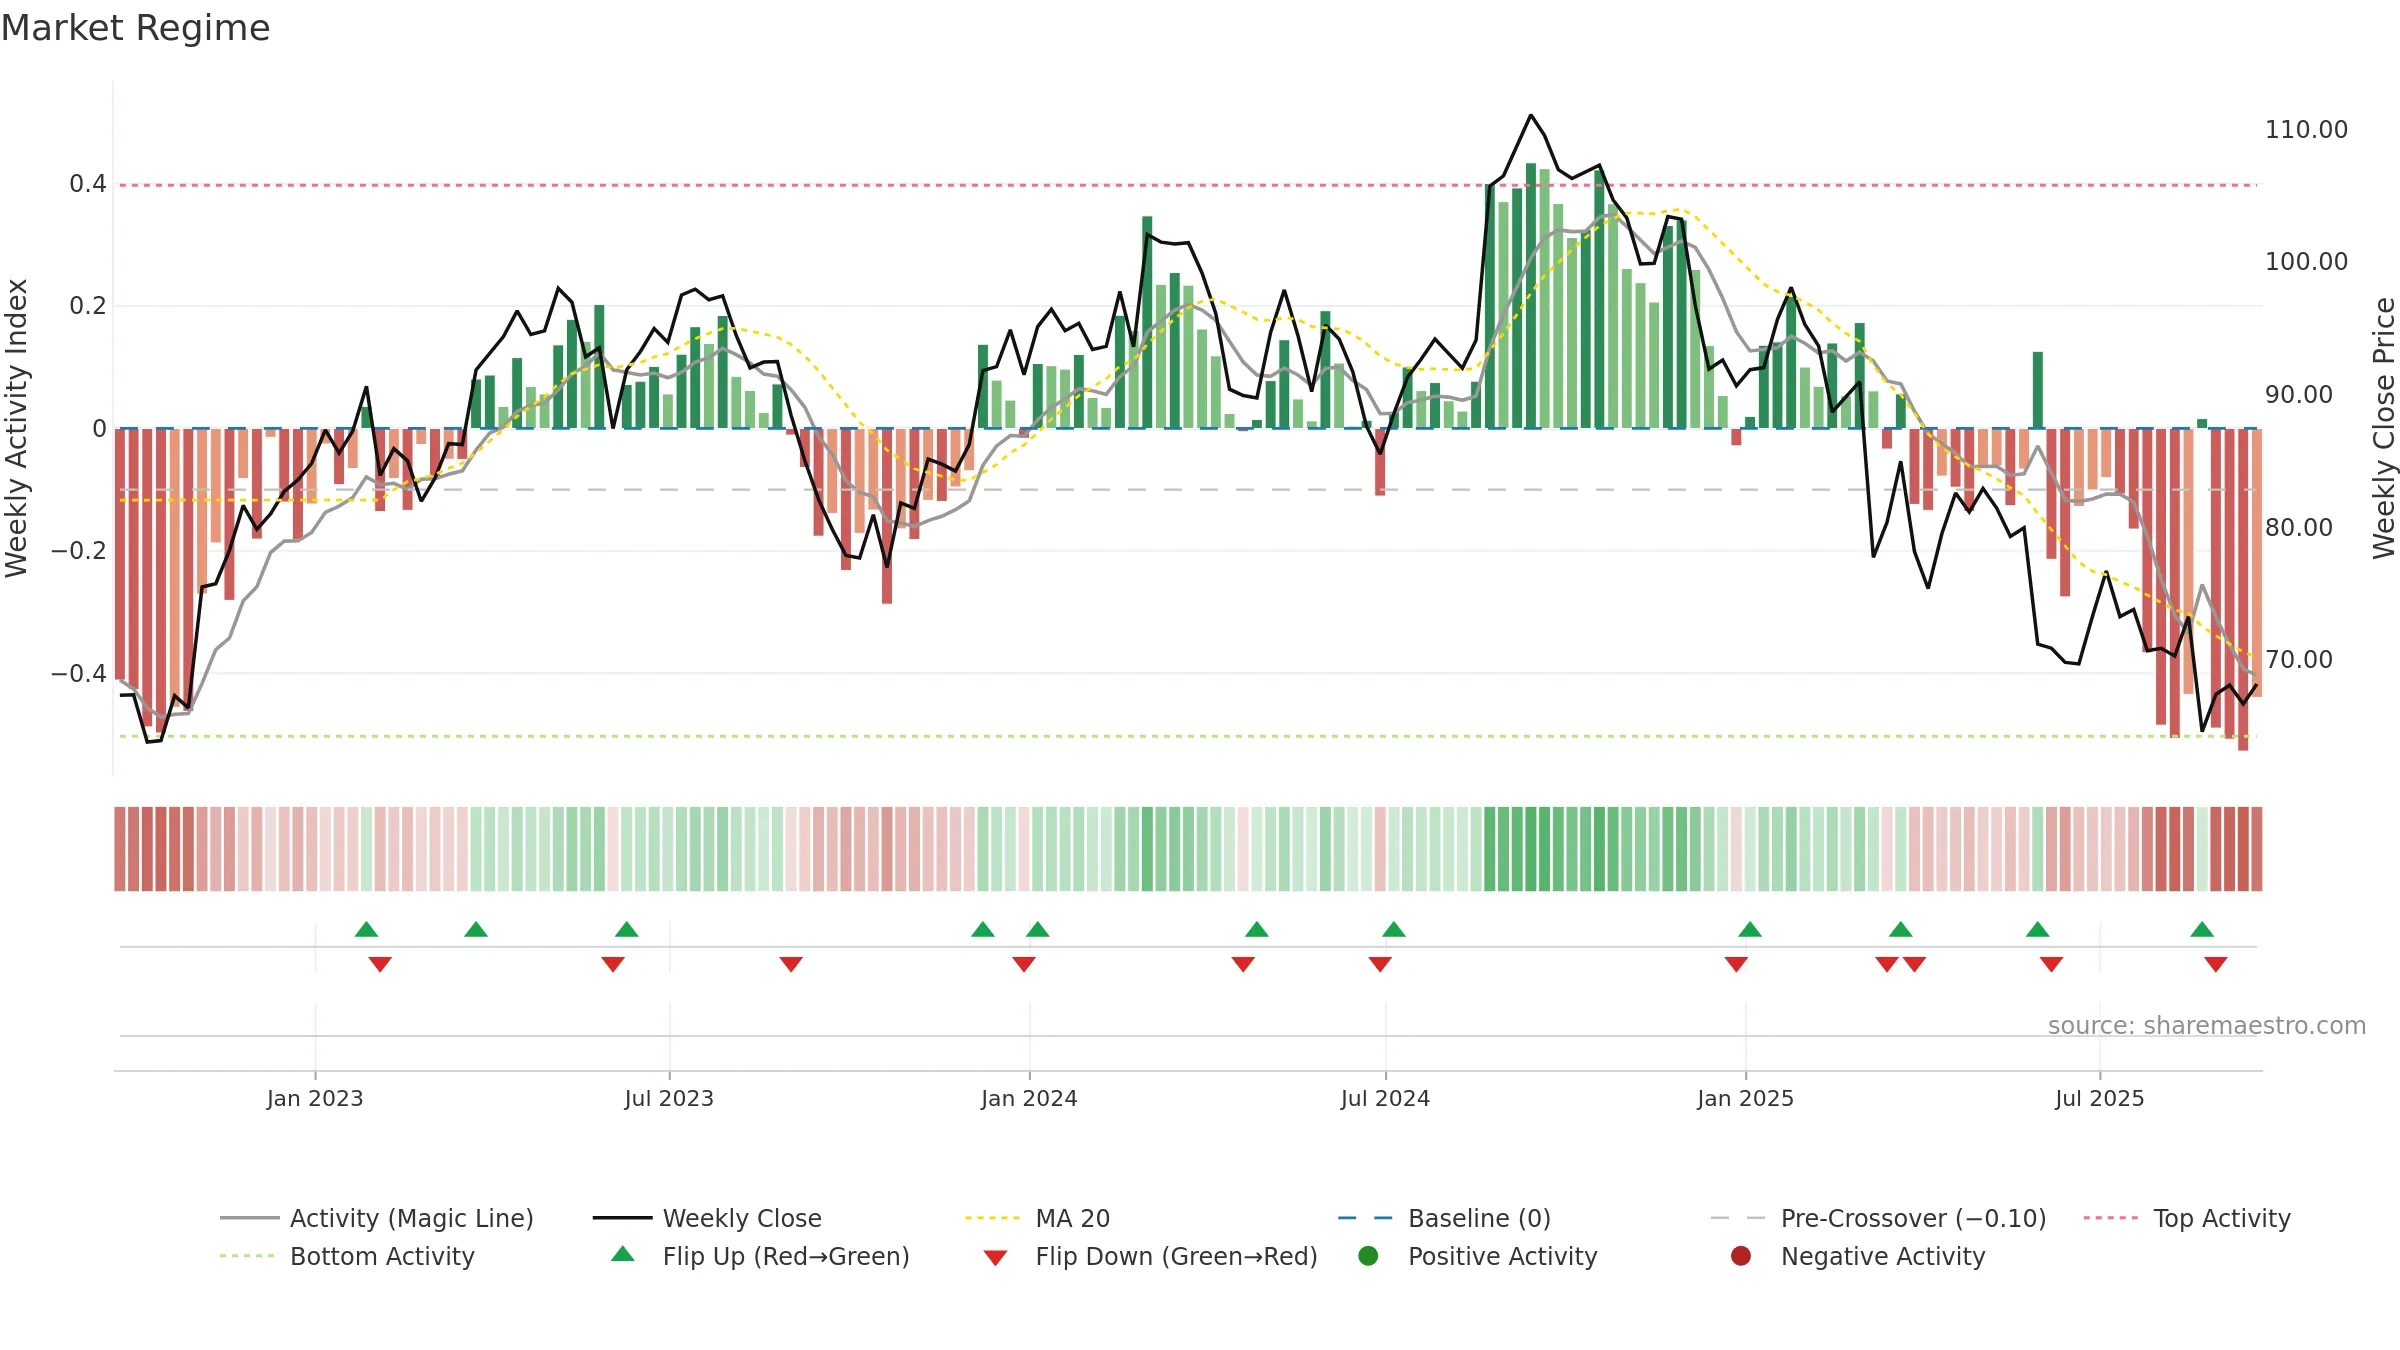
Task: Toggle Flip Down (Green→Red) legend entry
Action: pos(1150,1256)
